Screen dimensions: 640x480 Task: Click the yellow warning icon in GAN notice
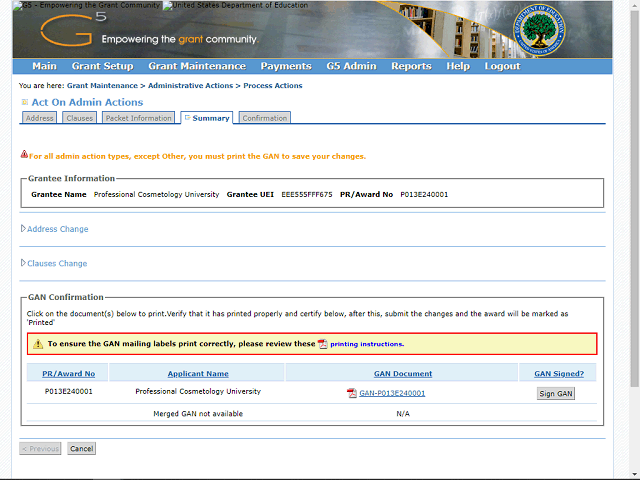[x=37, y=344]
